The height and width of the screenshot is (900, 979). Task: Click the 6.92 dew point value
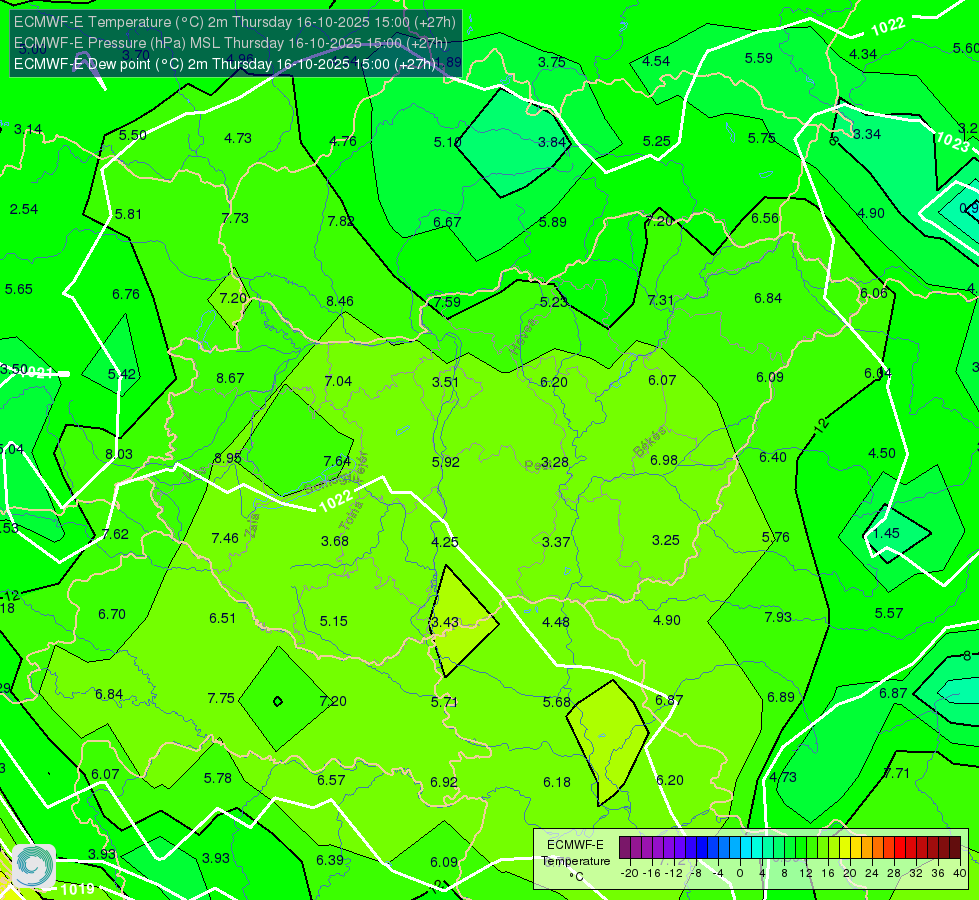click(x=444, y=782)
